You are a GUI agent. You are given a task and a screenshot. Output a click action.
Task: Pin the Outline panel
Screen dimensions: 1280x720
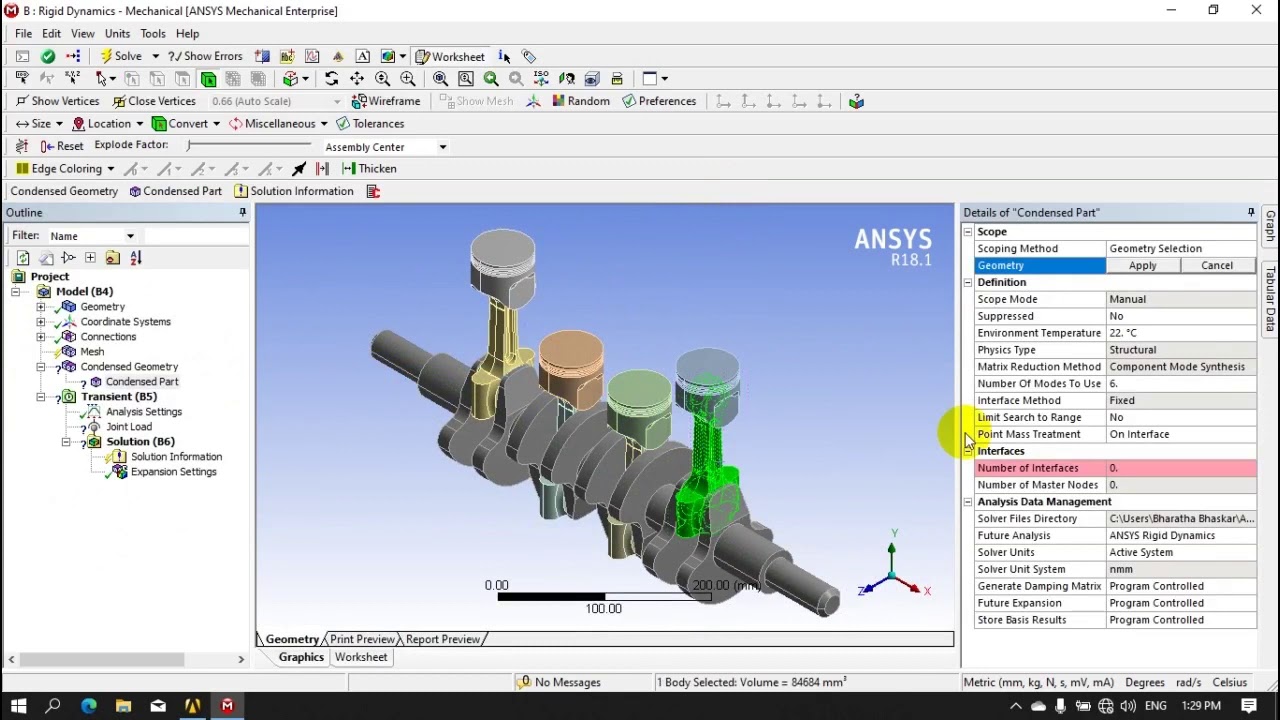[x=242, y=212]
